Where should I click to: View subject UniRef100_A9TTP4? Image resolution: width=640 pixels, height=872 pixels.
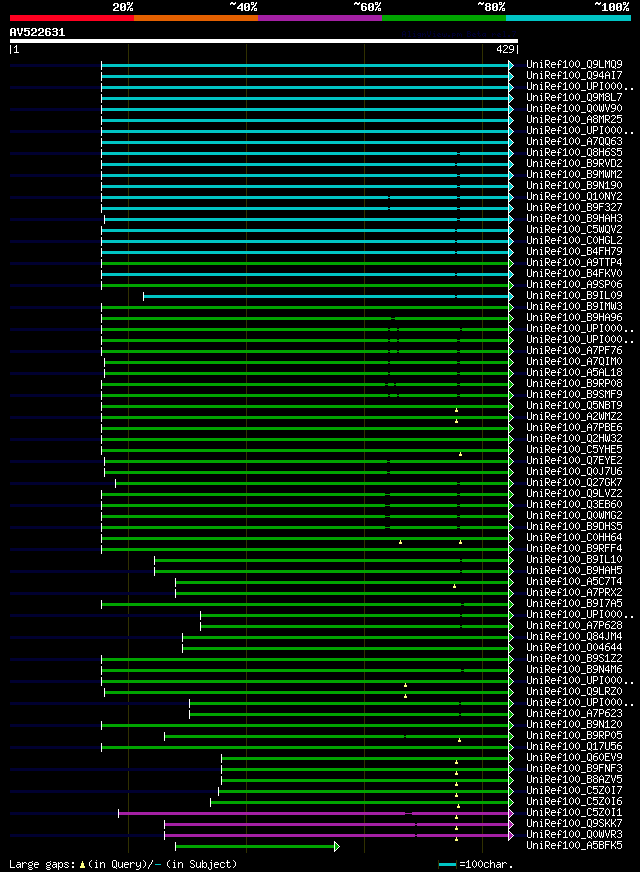click(x=574, y=262)
